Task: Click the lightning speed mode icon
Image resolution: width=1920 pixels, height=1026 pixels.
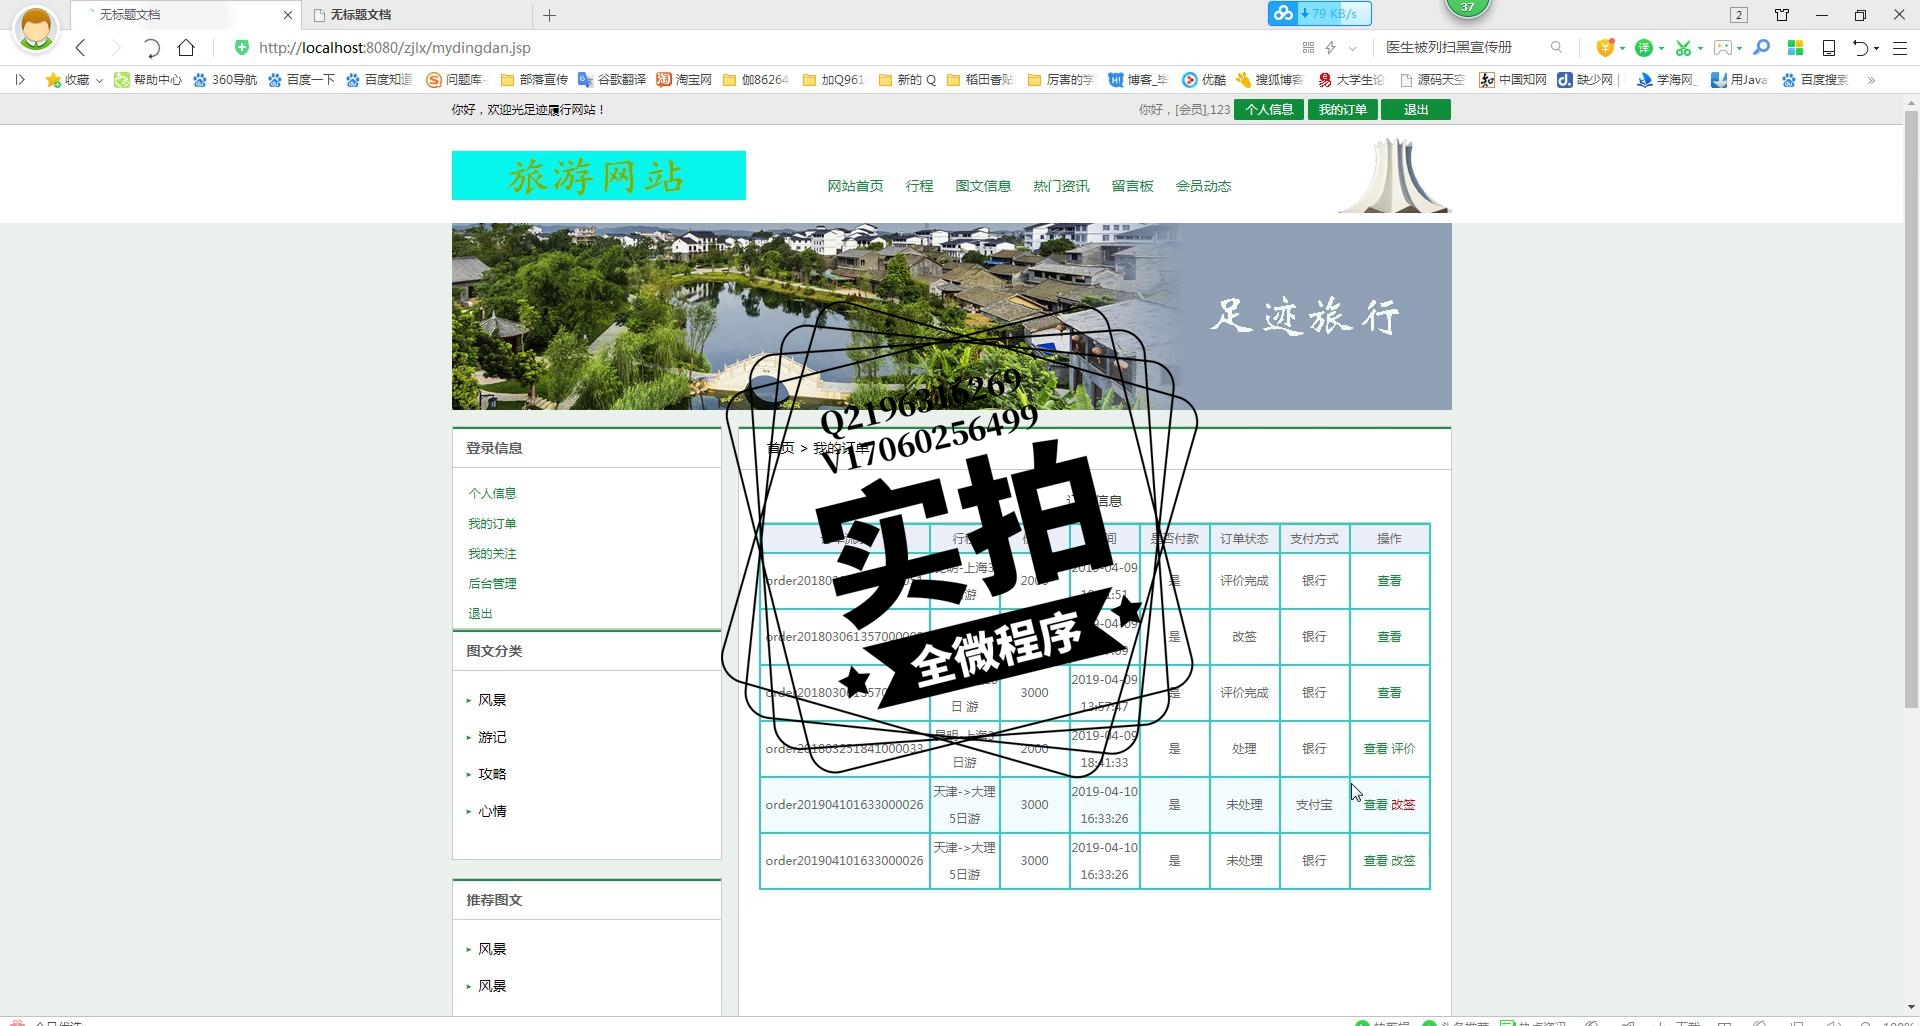Action: point(1331,47)
